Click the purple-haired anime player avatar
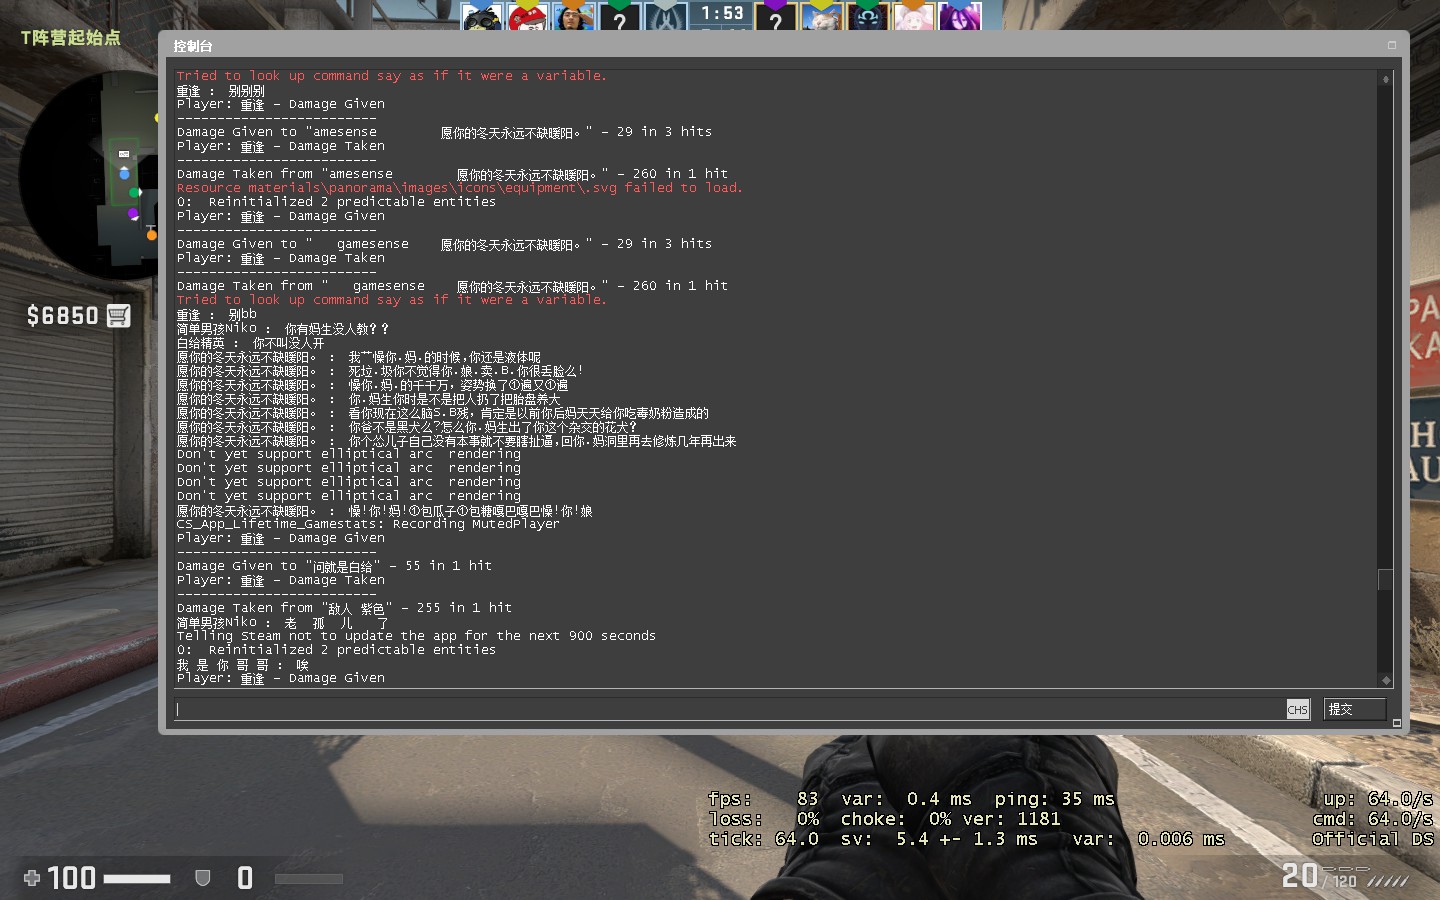This screenshot has width=1440, height=900. [x=960, y=16]
